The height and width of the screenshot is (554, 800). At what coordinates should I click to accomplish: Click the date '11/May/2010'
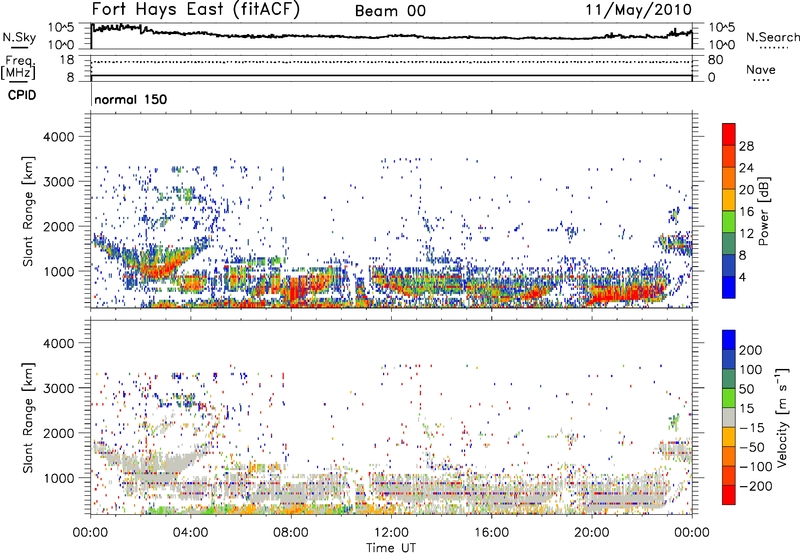pyautogui.click(x=638, y=10)
